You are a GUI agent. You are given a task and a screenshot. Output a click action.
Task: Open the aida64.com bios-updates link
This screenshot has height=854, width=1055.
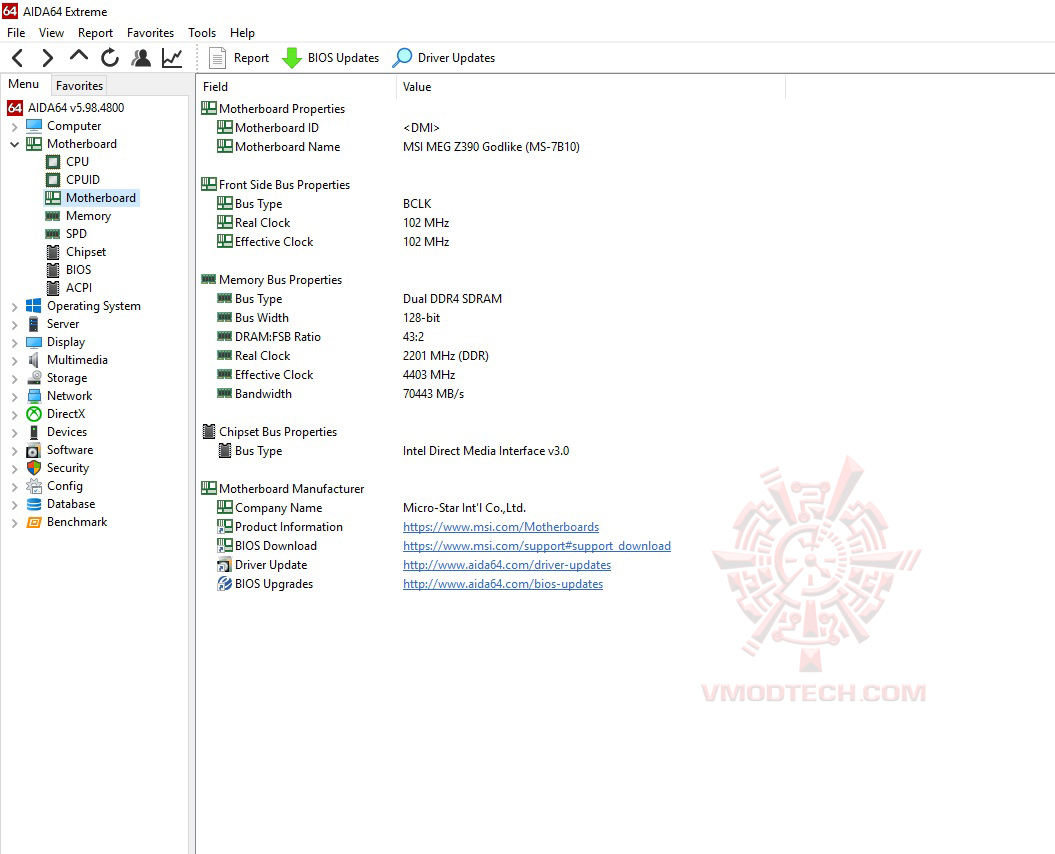click(503, 584)
